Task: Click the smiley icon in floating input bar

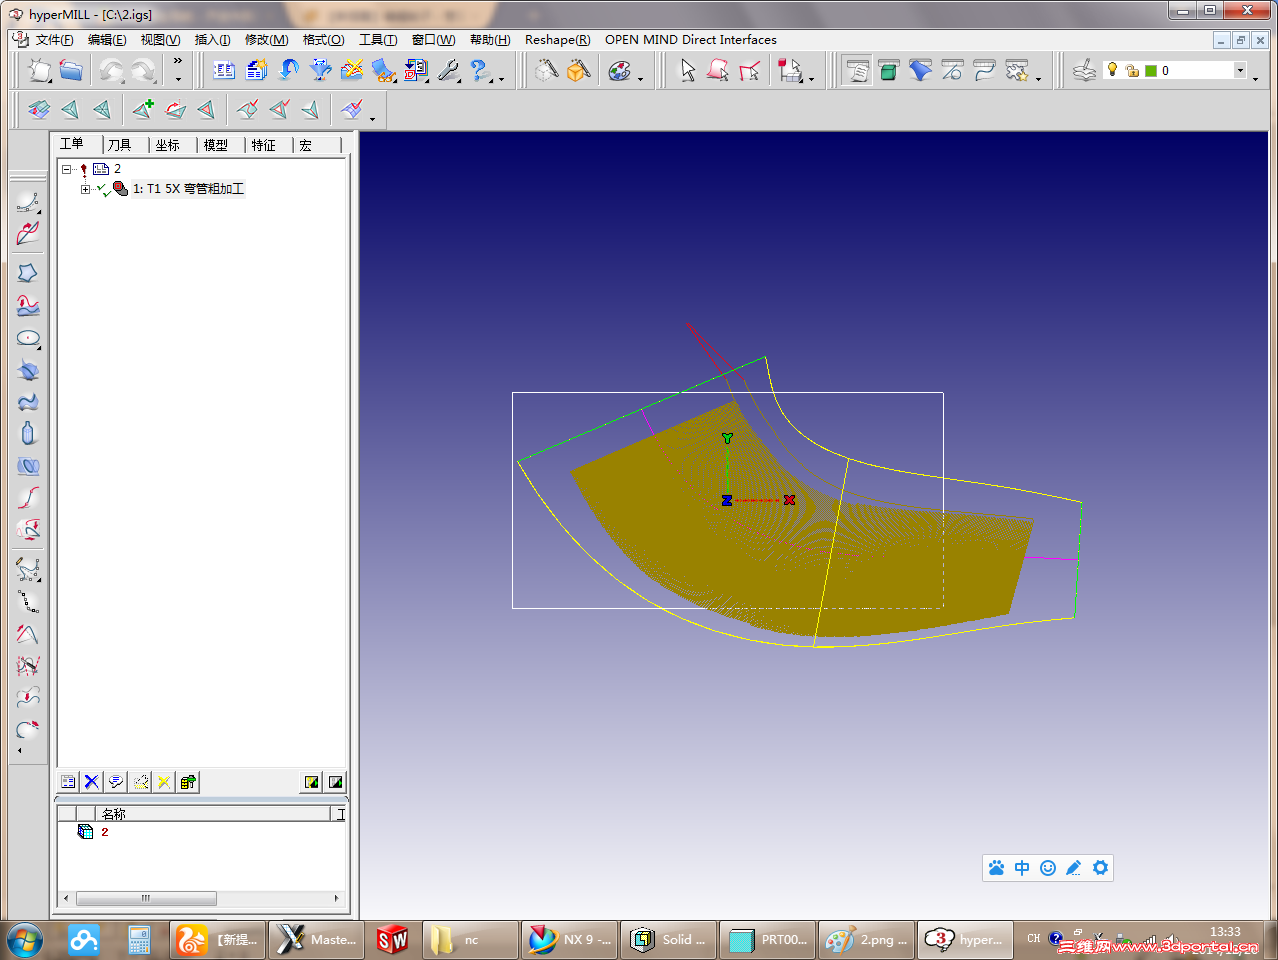Action: point(1048,868)
